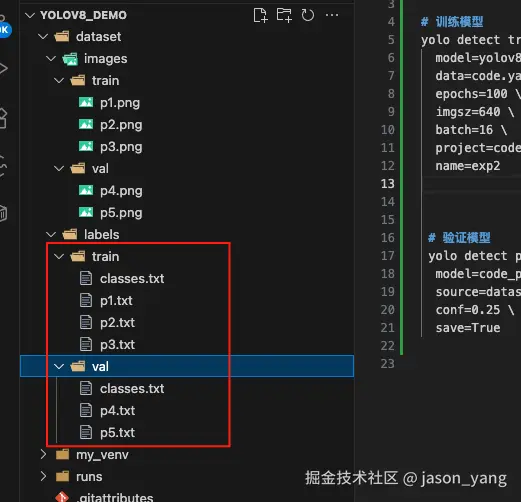The height and width of the screenshot is (502, 521).
Task: Open the p5.png image file
Action: 121,213
